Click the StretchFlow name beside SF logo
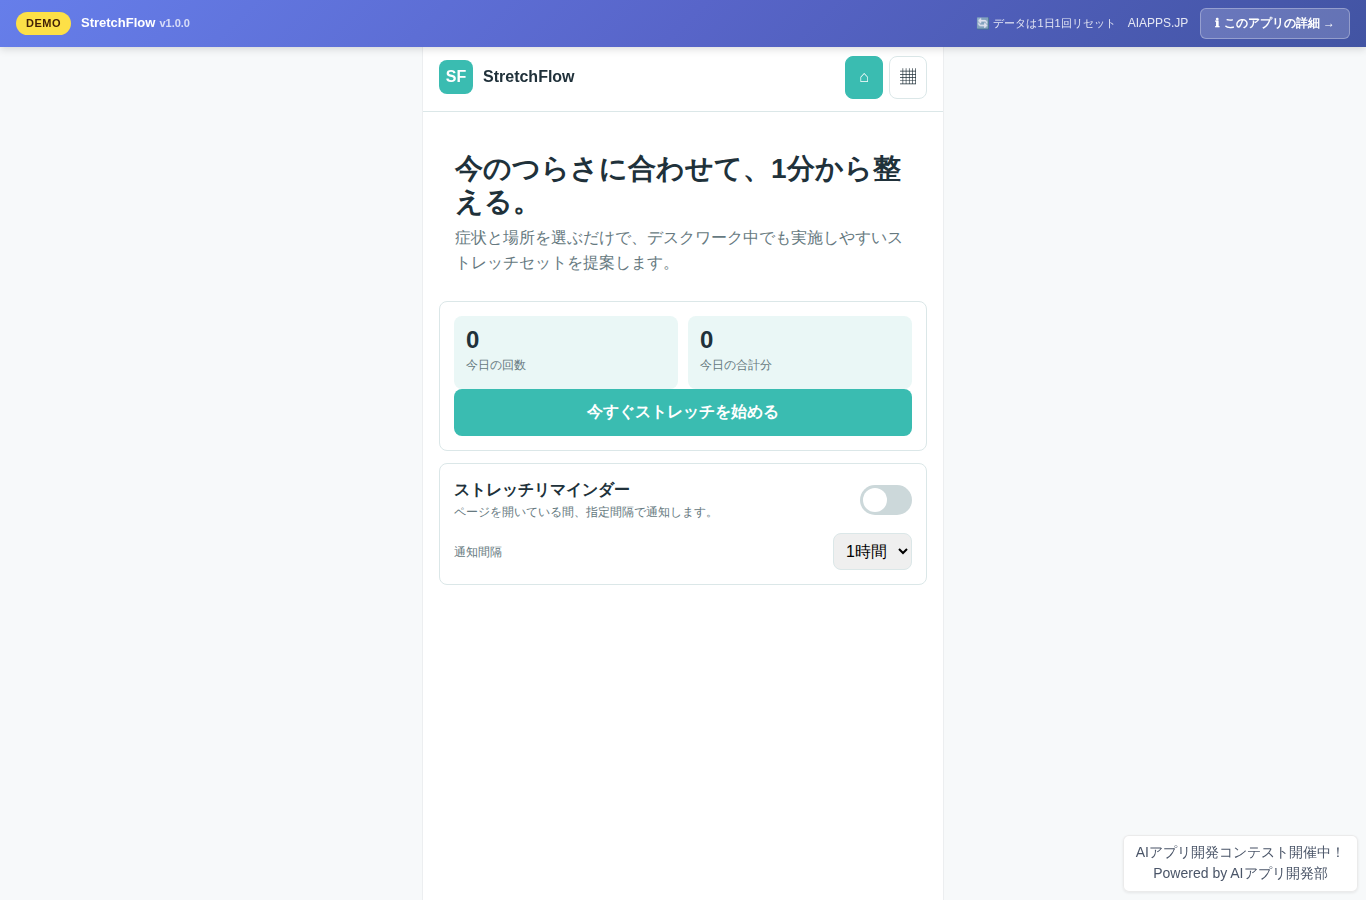 point(528,77)
